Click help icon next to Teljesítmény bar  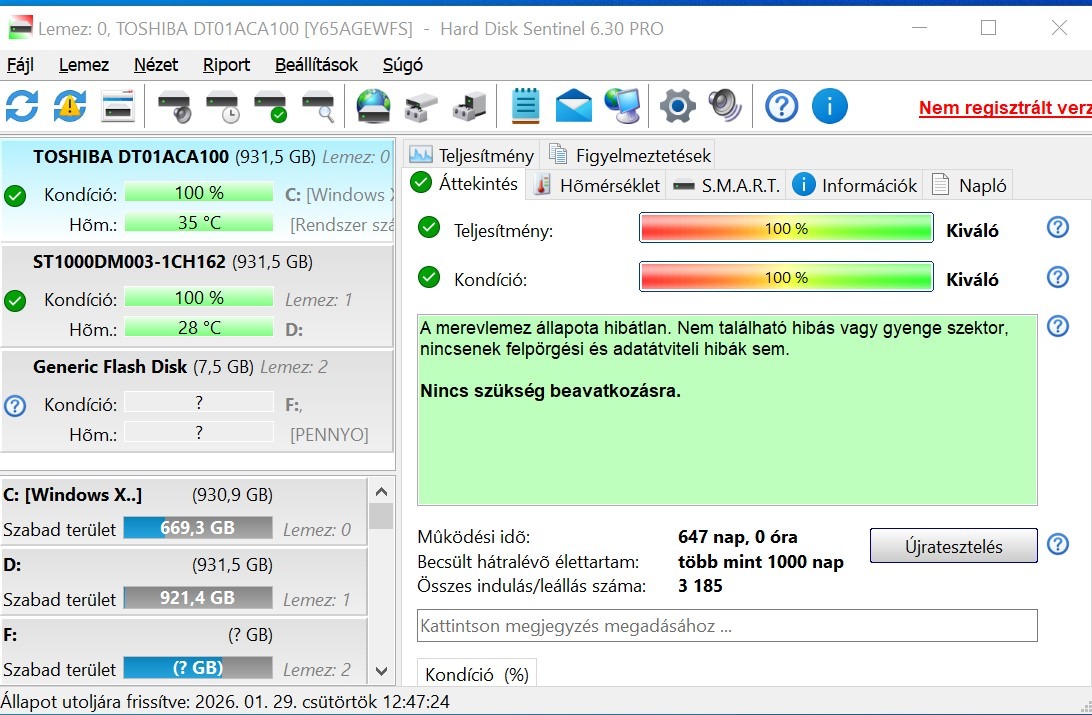(x=1057, y=227)
